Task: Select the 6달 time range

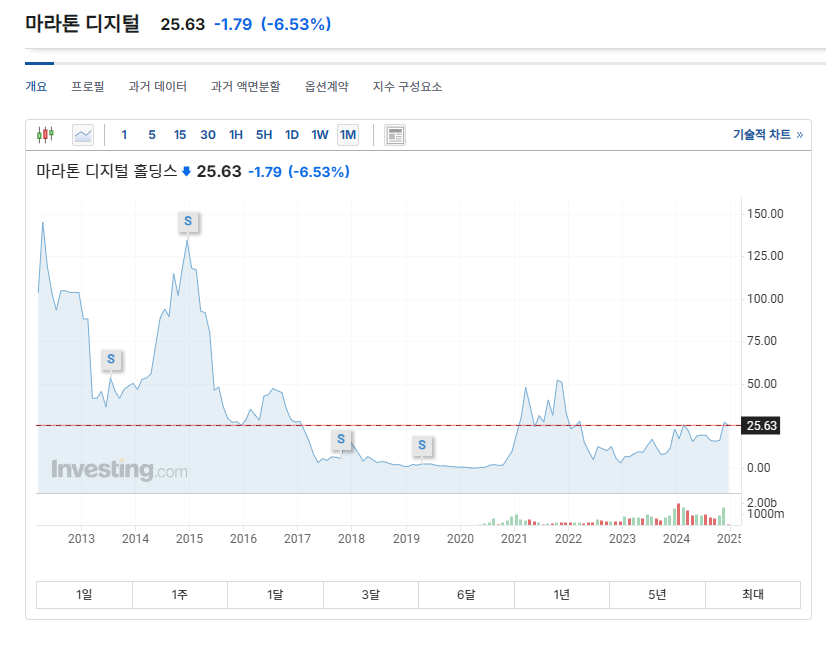Action: pyautogui.click(x=466, y=595)
